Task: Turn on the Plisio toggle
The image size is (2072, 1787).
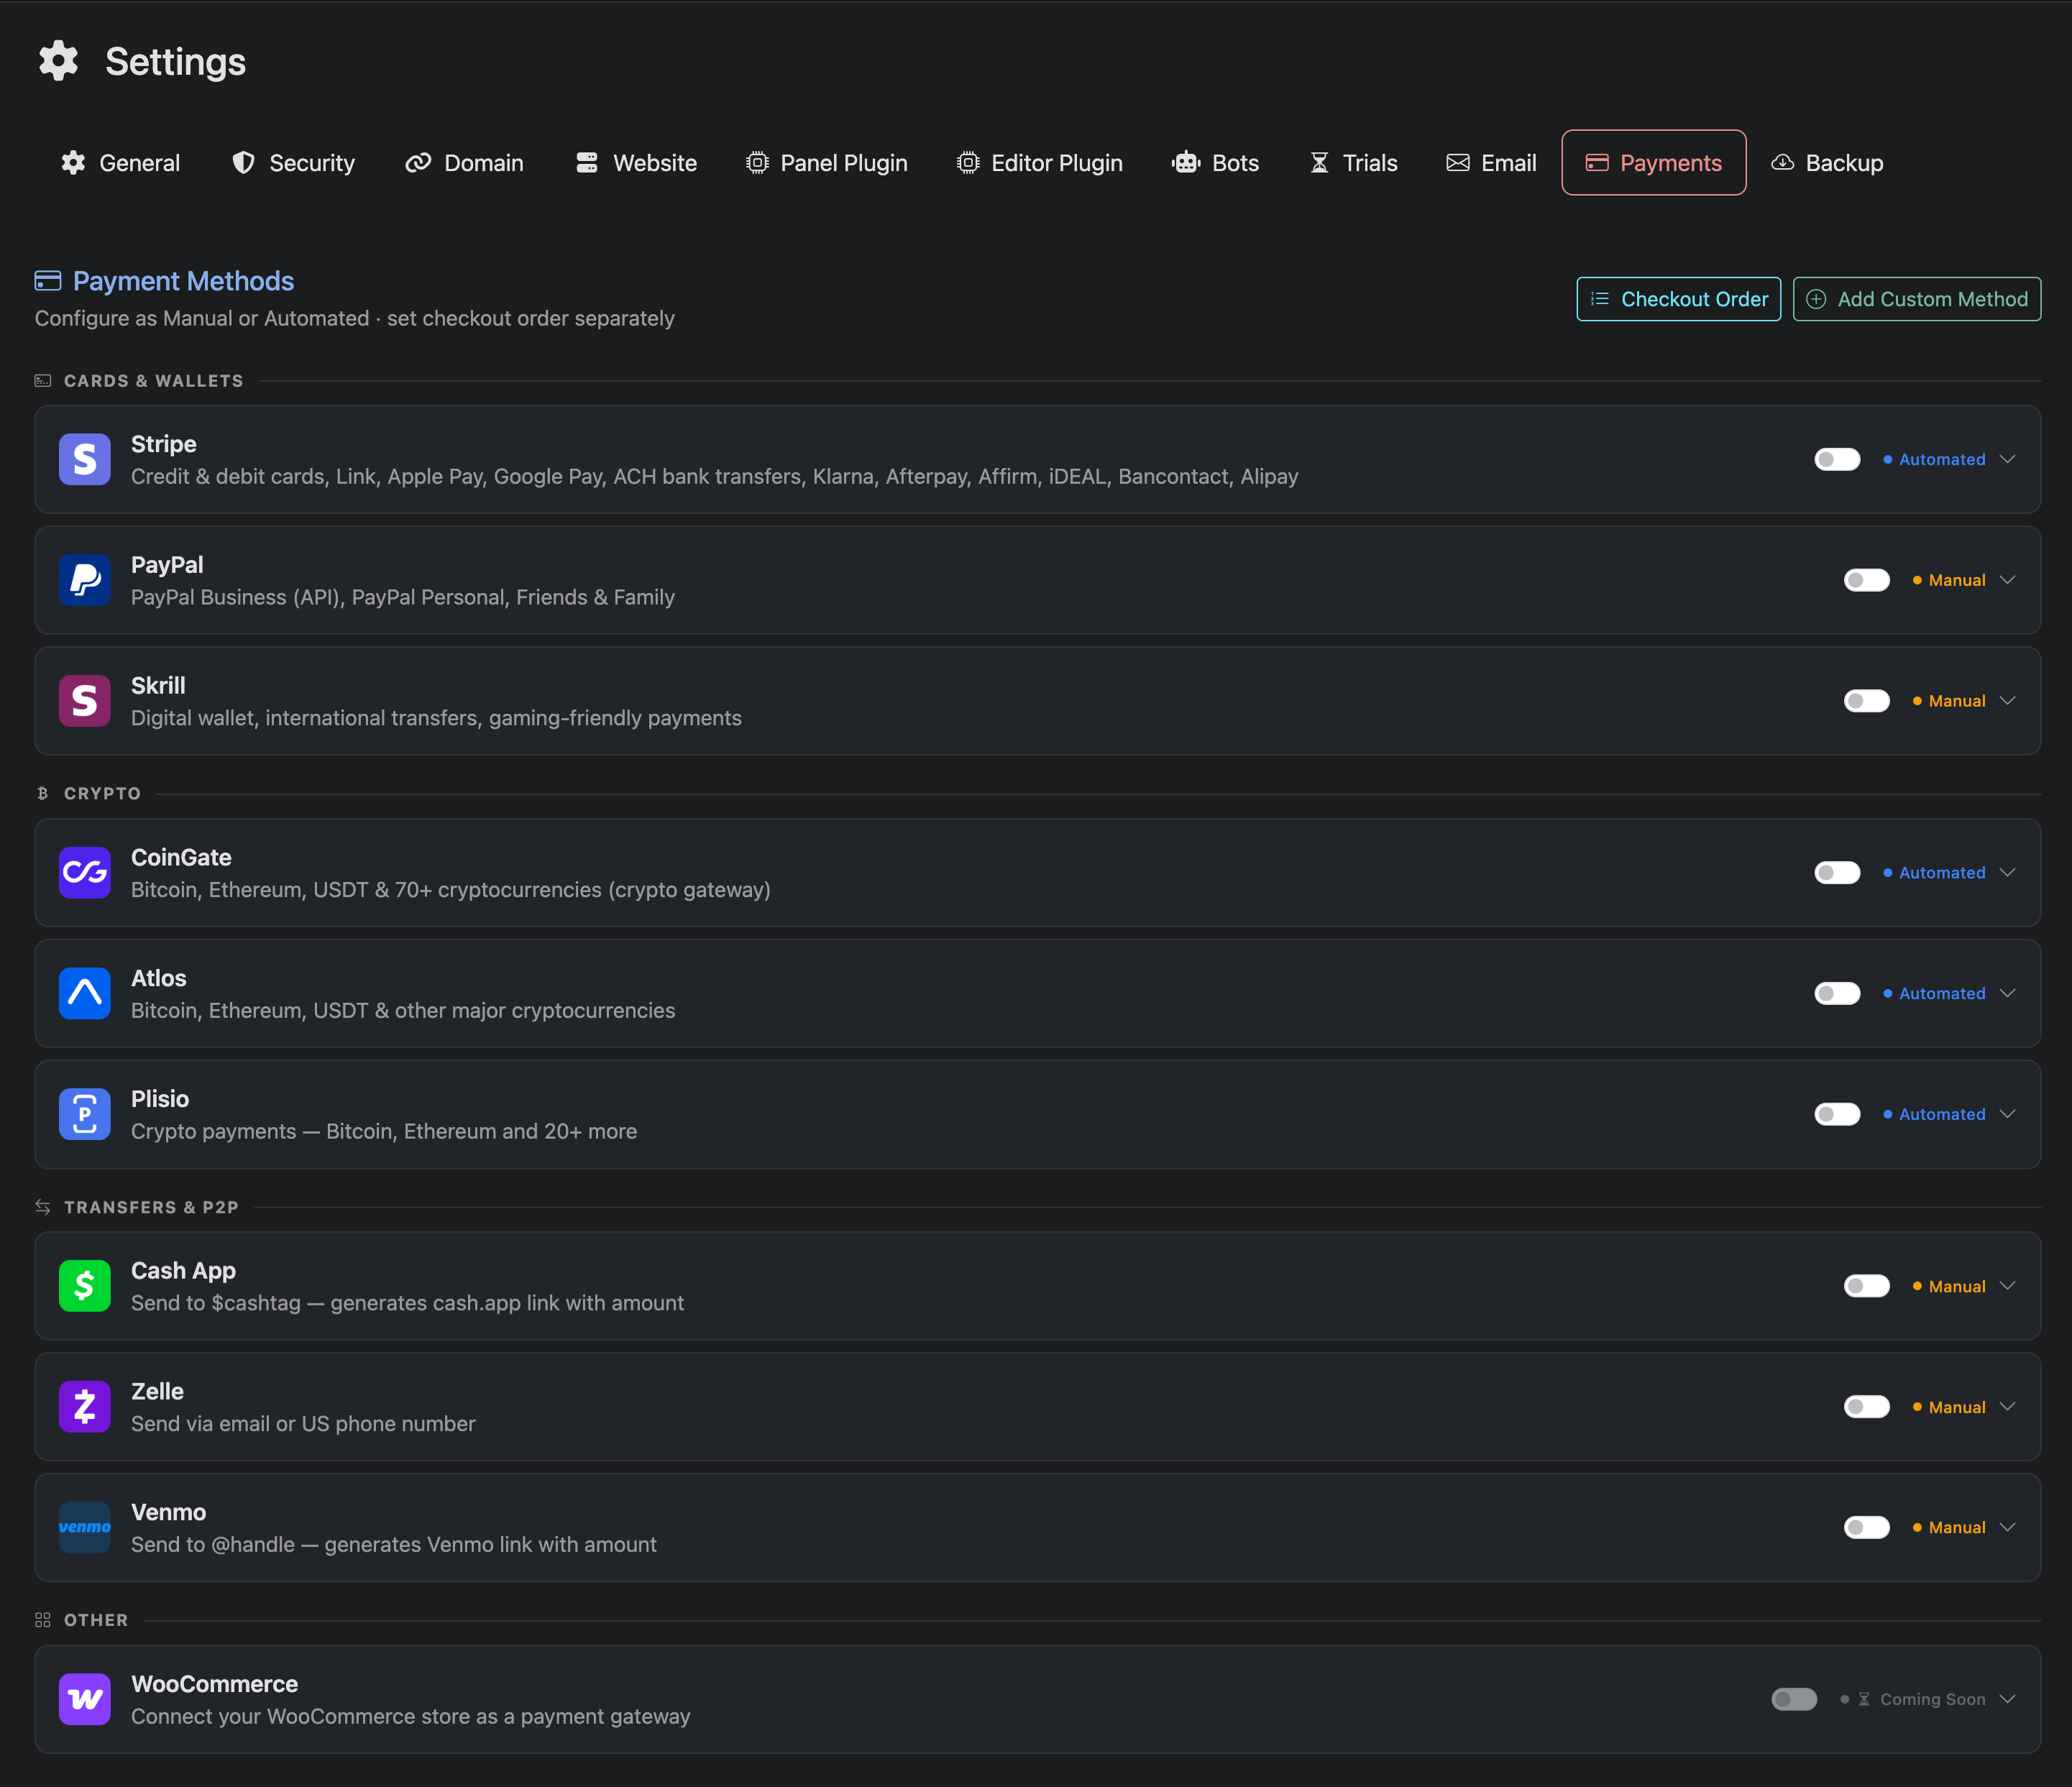Action: click(x=1837, y=1114)
